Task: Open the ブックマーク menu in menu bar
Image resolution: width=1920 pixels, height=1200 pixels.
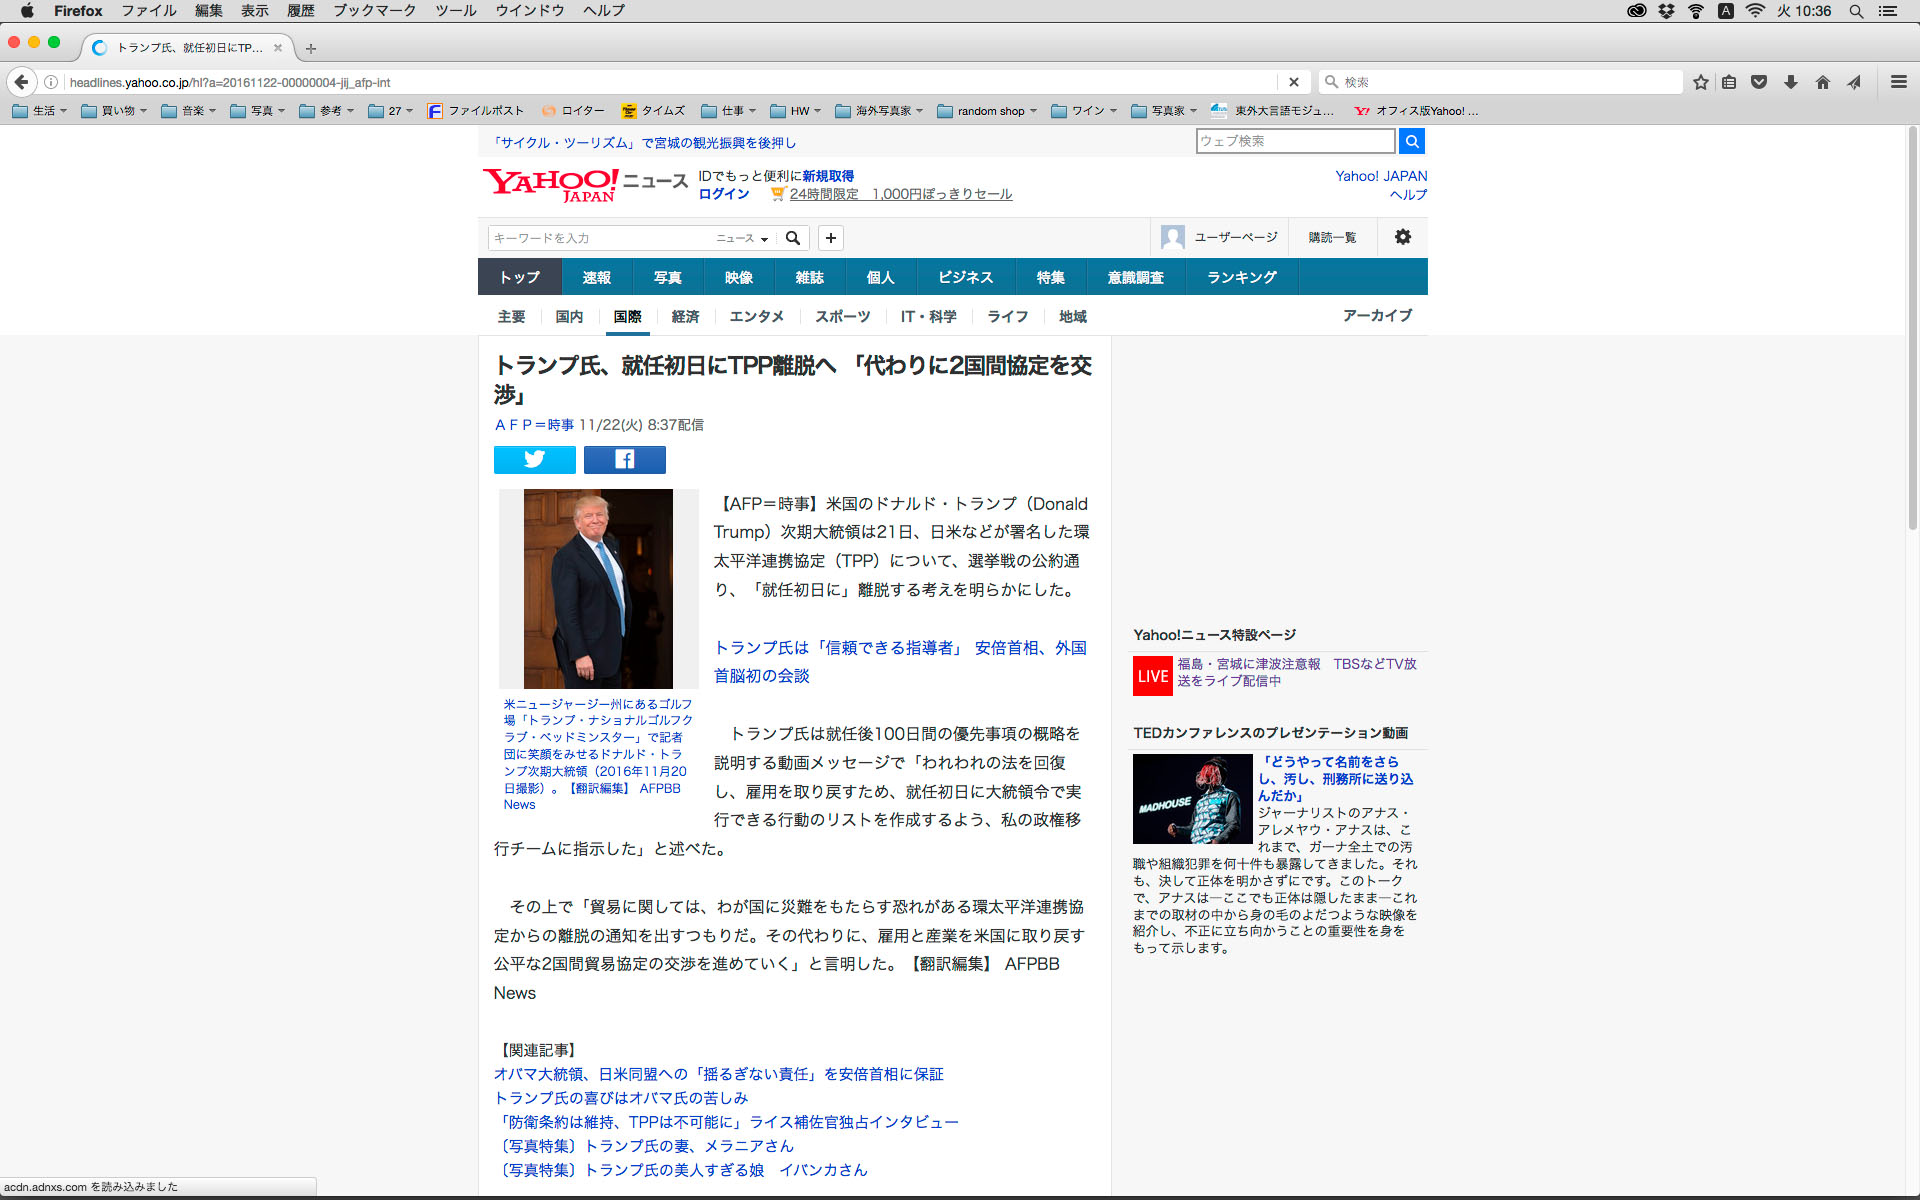Action: [x=374, y=11]
